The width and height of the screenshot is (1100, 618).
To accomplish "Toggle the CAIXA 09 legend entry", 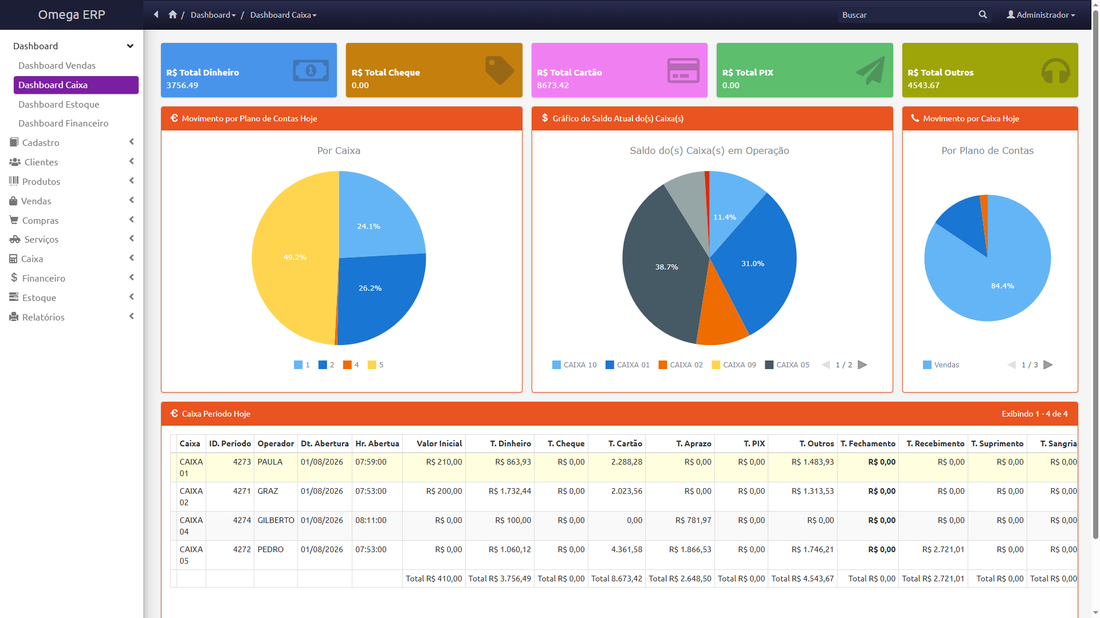I will pyautogui.click(x=734, y=365).
